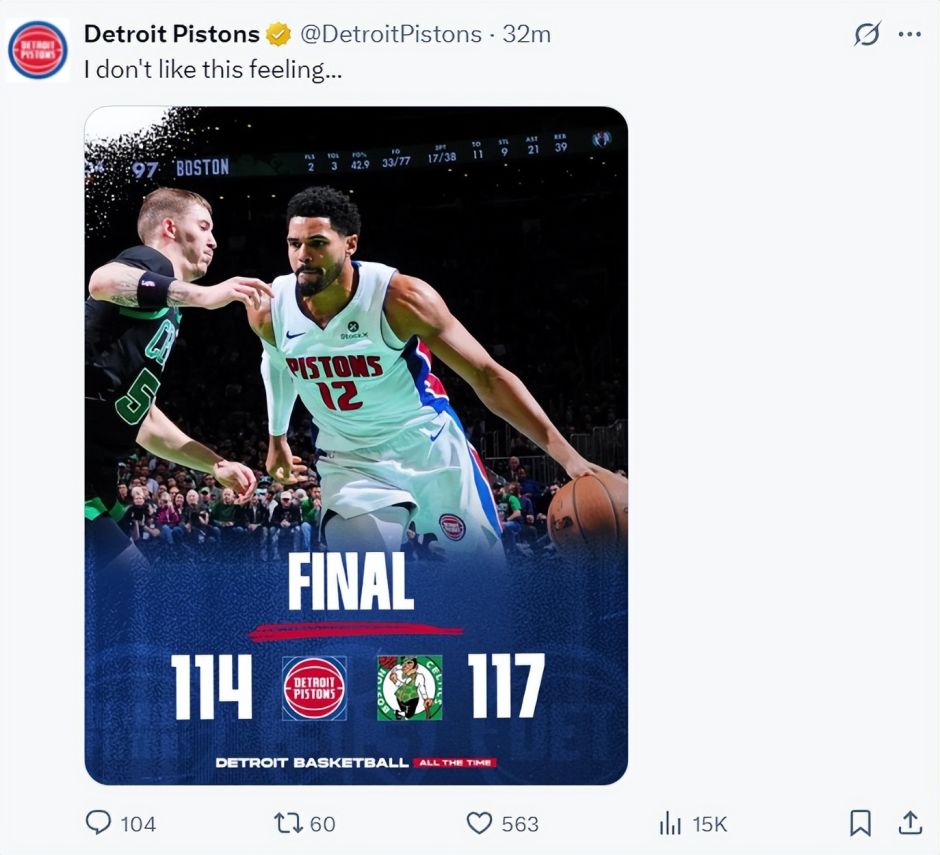Click the Detroit Pistons profile avatar
The height and width of the screenshot is (855, 940).
(x=38, y=50)
